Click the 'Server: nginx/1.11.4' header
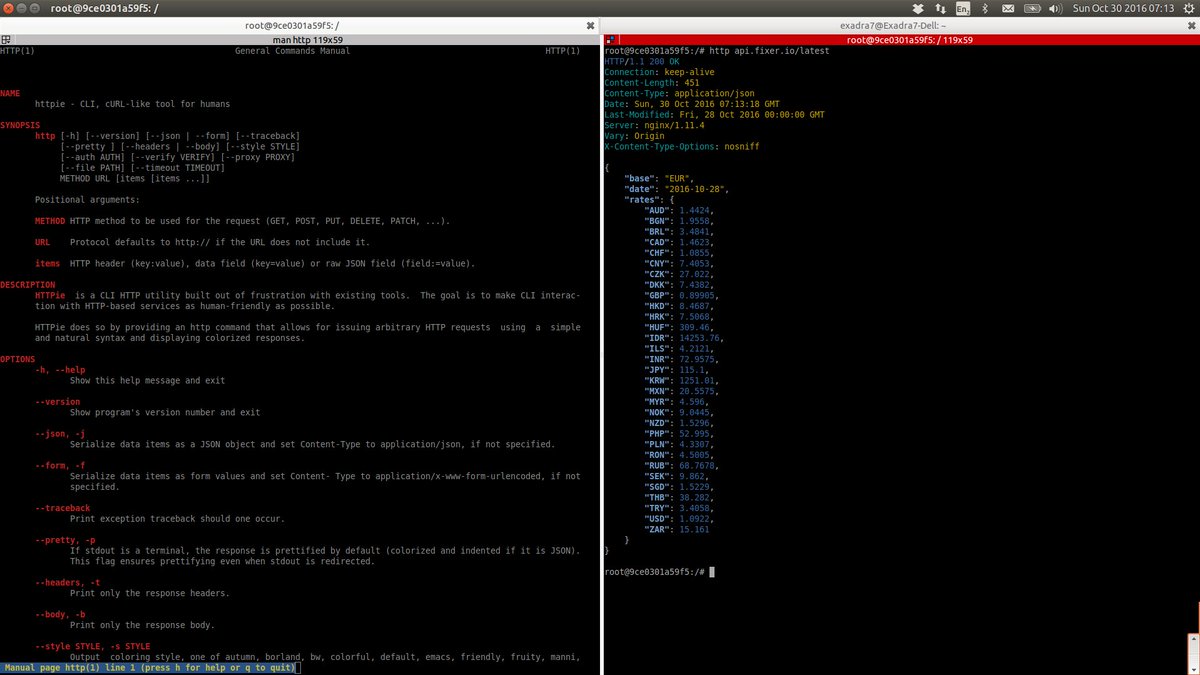The width and height of the screenshot is (1200, 675). [x=655, y=125]
